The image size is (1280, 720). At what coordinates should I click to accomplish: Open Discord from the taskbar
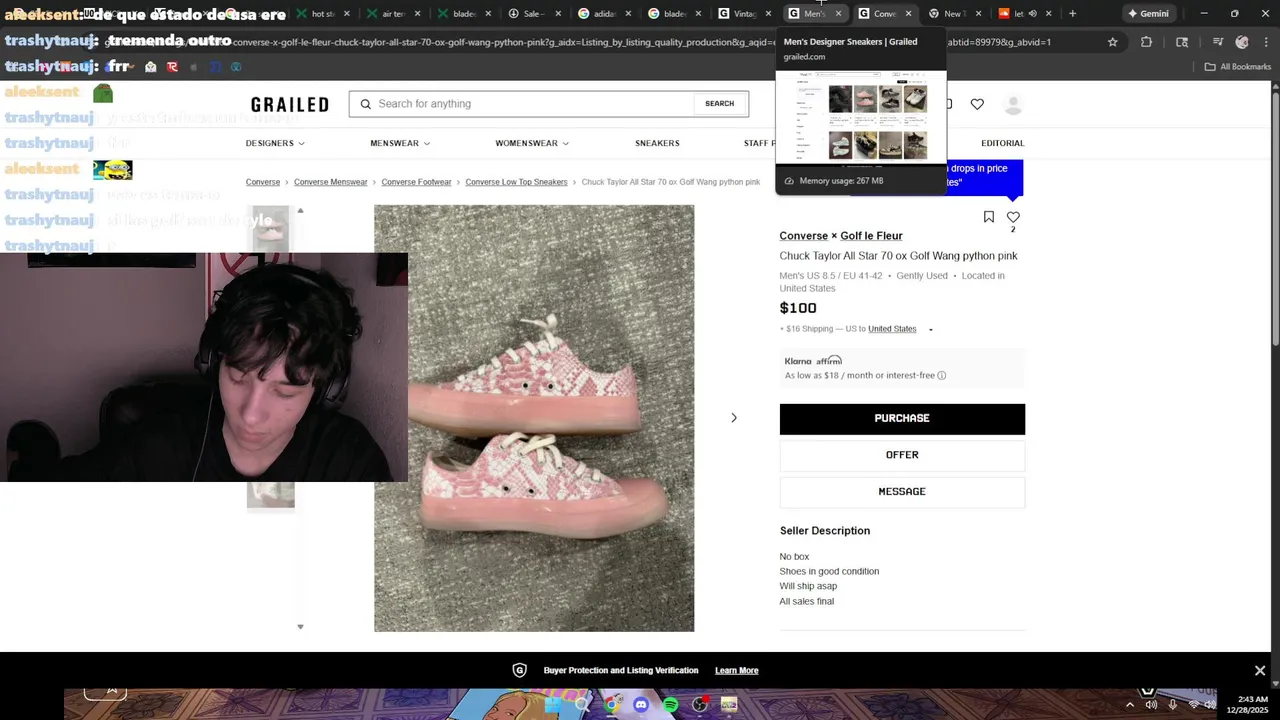(641, 705)
